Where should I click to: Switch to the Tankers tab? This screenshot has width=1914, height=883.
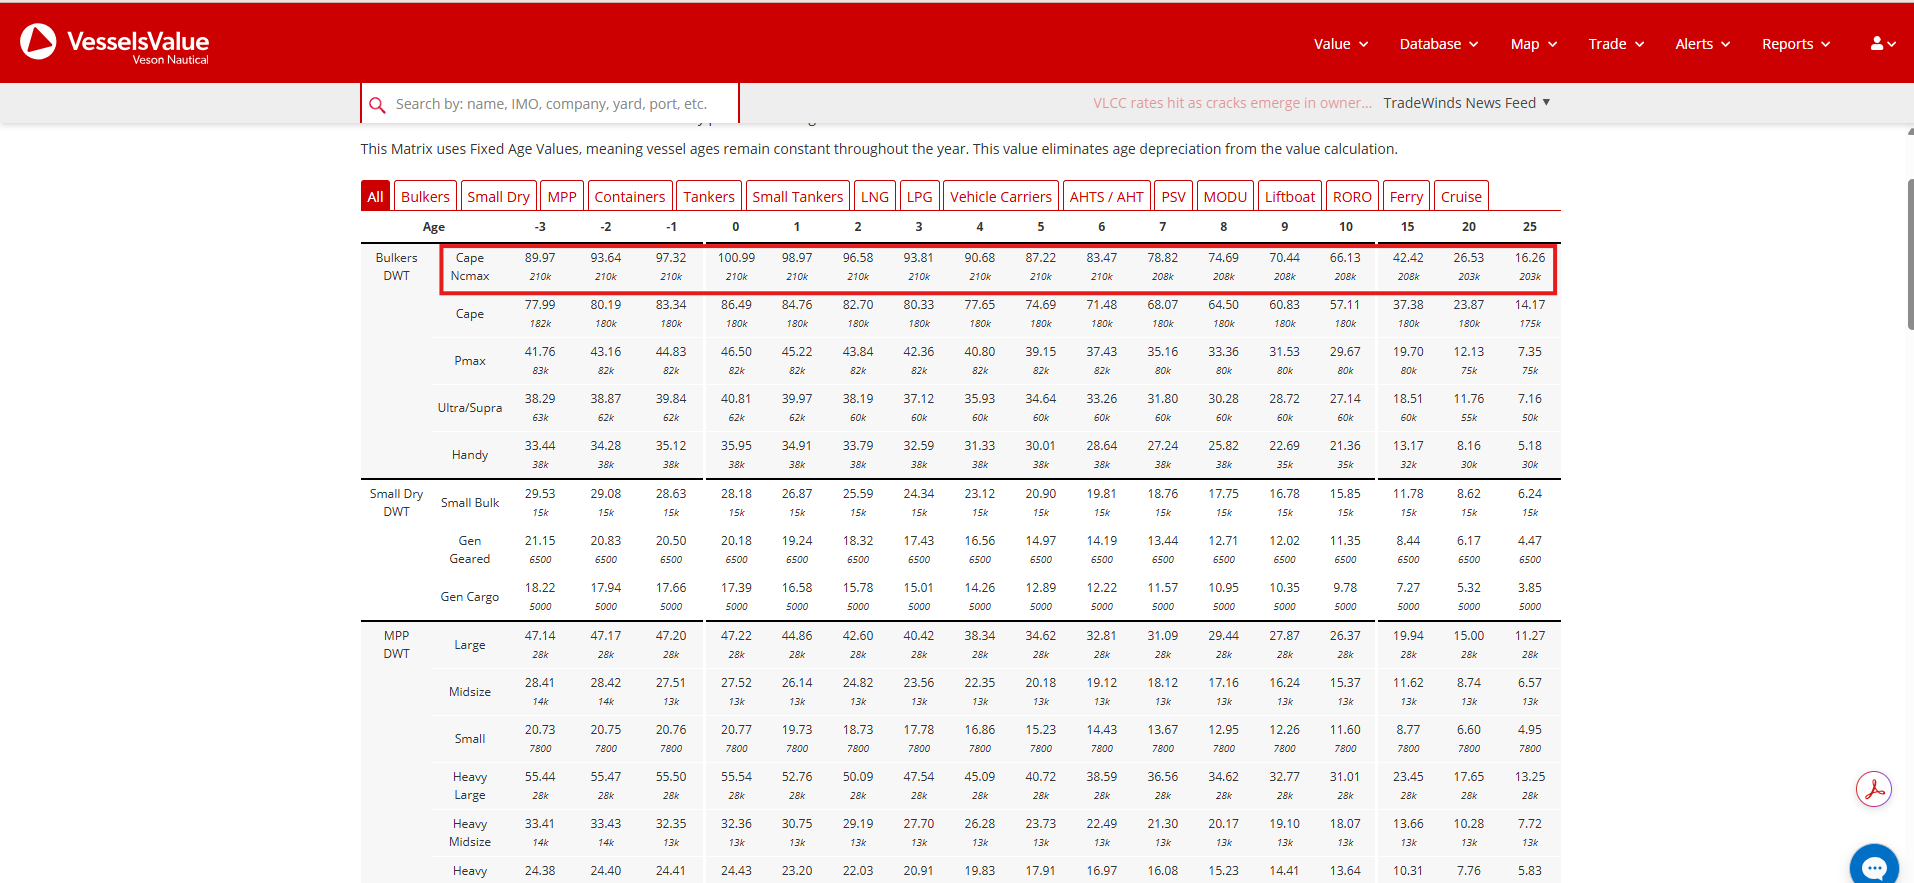pos(709,196)
